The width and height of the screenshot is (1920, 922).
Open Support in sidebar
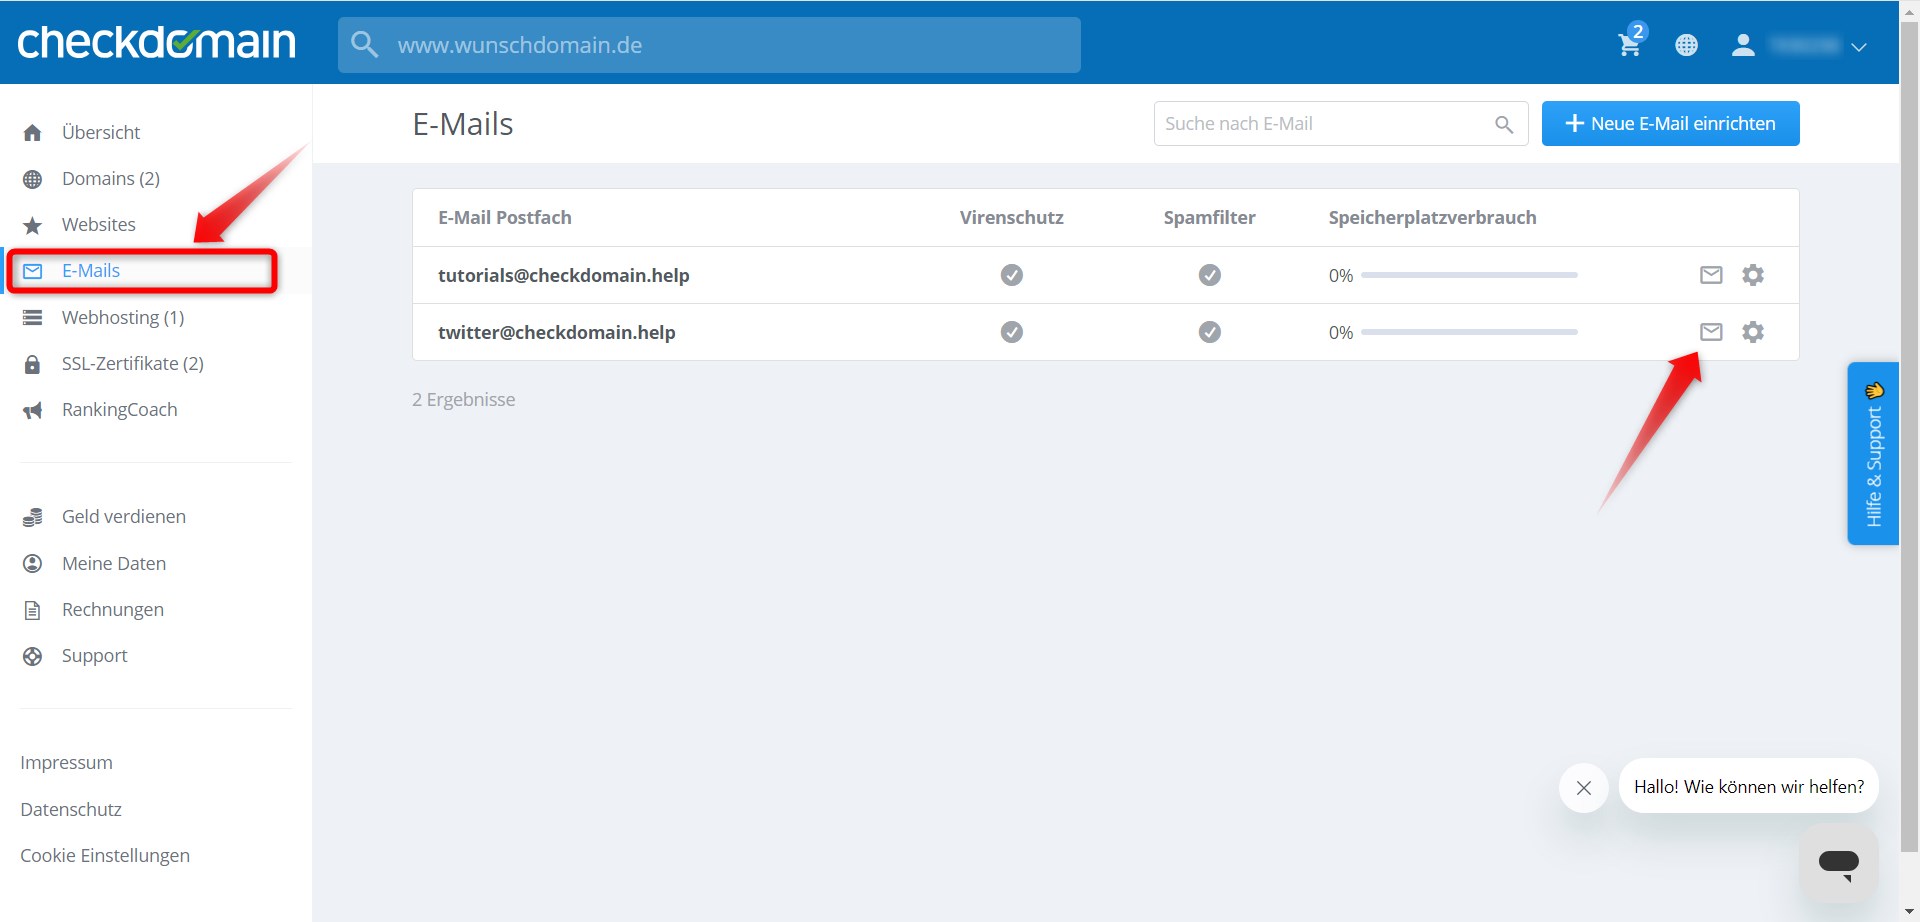95,655
